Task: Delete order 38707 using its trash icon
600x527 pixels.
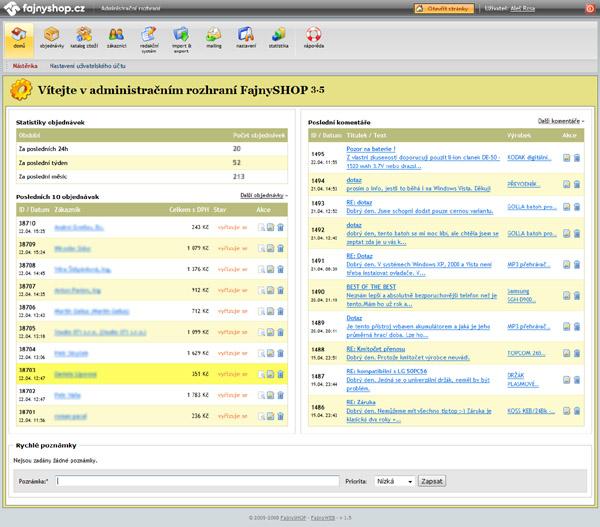Action: click(x=280, y=290)
